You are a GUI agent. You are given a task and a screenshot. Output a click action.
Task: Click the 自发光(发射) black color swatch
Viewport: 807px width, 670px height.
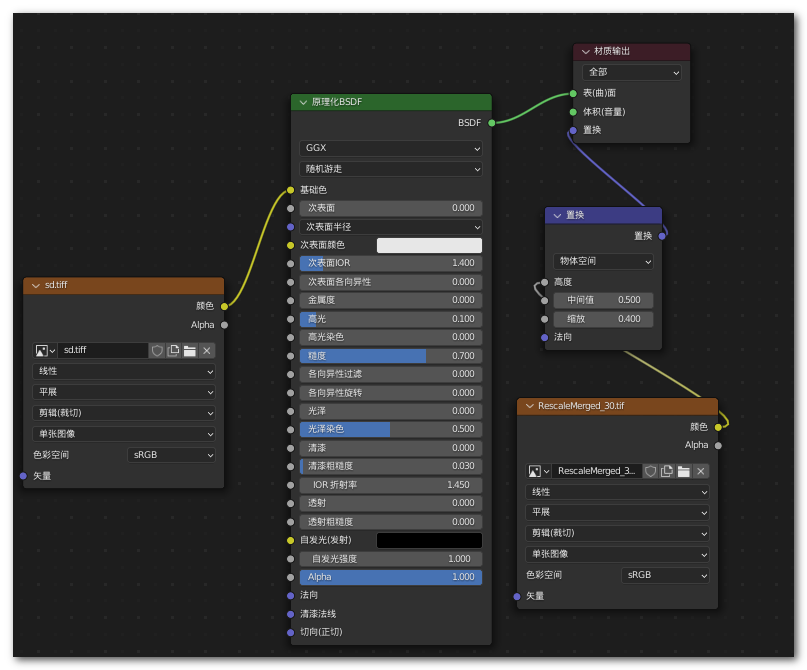click(x=429, y=540)
